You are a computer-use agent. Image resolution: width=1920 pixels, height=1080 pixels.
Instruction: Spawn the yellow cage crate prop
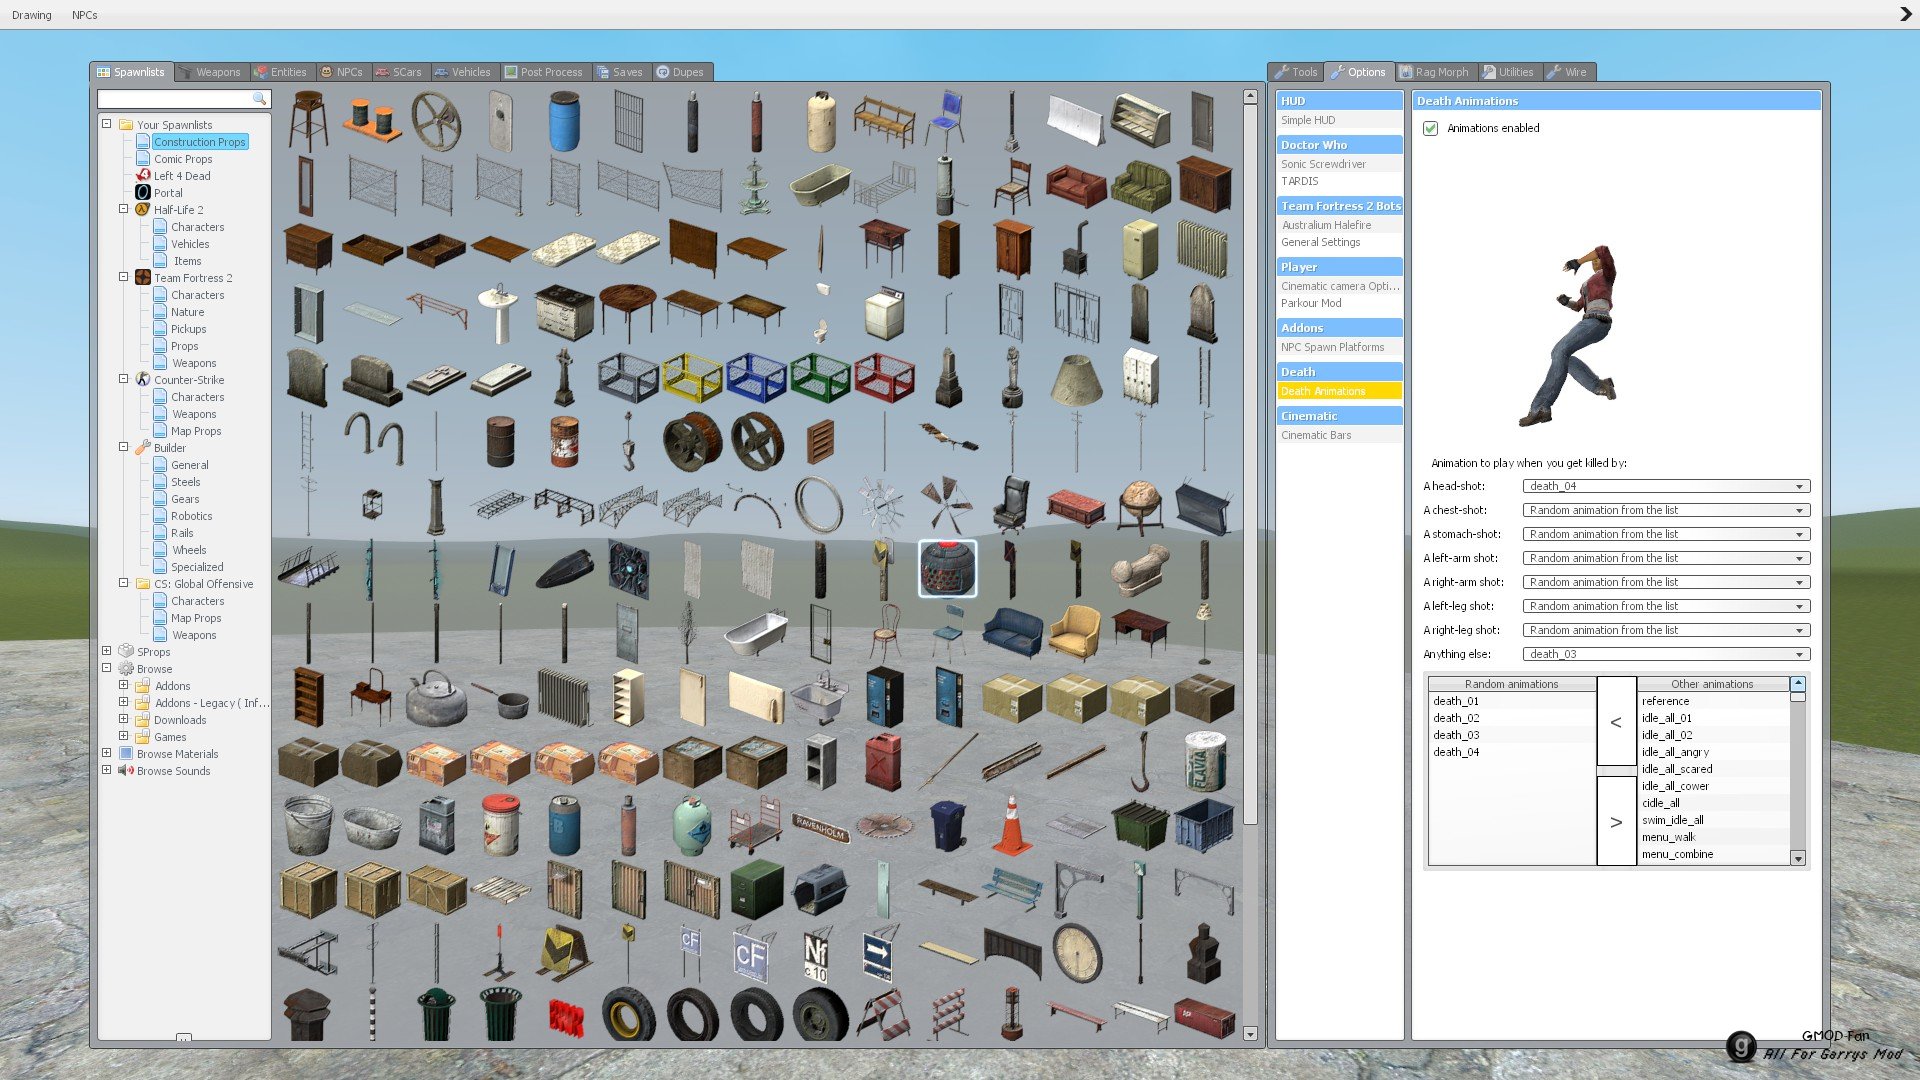click(692, 377)
